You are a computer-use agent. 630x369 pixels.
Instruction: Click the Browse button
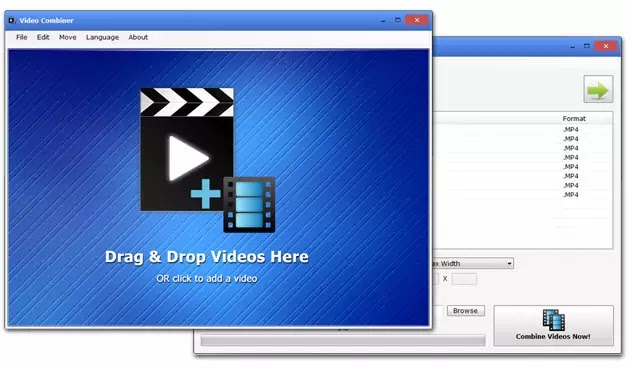[465, 311]
